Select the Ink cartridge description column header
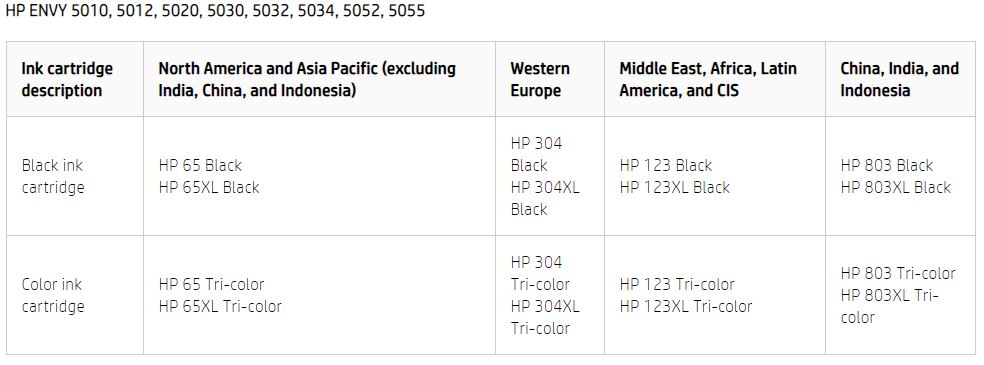The image size is (984, 365). click(67, 79)
